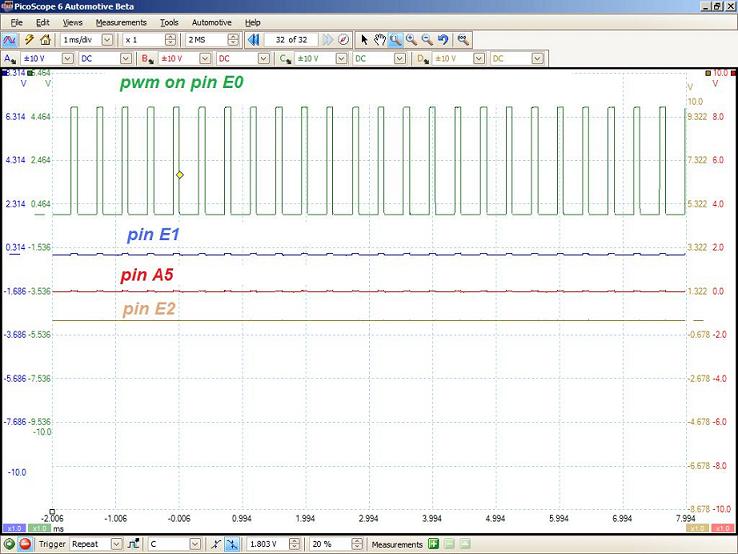Select the Zoom Out magnifier tool
This screenshot has height=554, width=738.
(x=427, y=40)
